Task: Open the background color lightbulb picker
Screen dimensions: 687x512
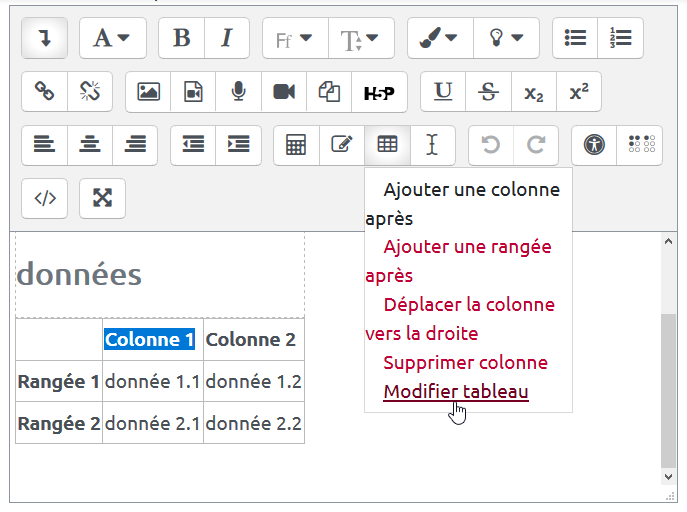Action: [x=505, y=39]
